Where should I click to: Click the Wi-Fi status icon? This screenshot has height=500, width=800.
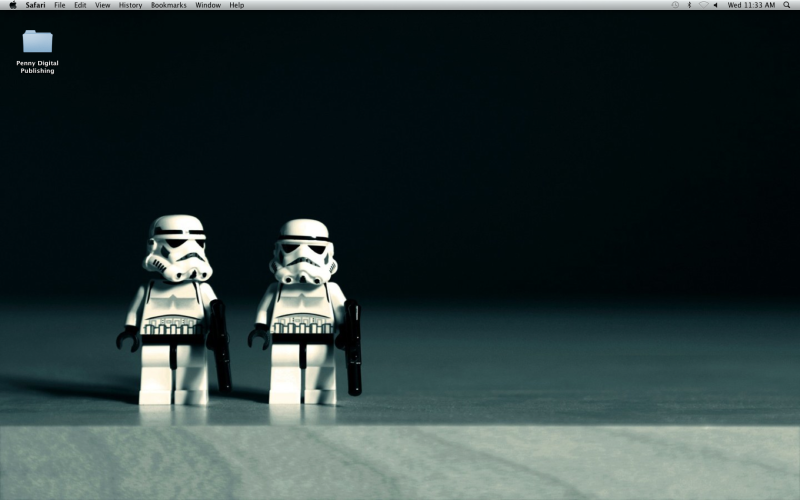pos(704,5)
